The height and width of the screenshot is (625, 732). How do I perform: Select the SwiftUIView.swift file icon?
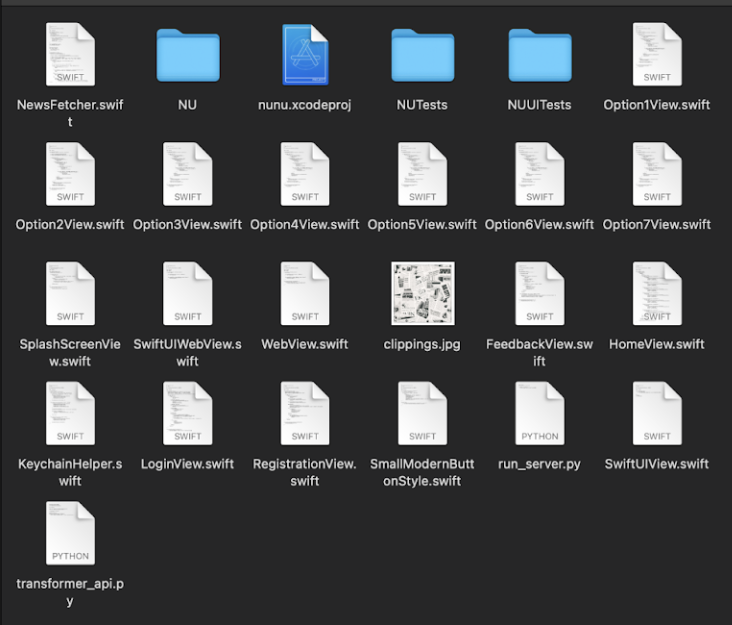pos(657,414)
